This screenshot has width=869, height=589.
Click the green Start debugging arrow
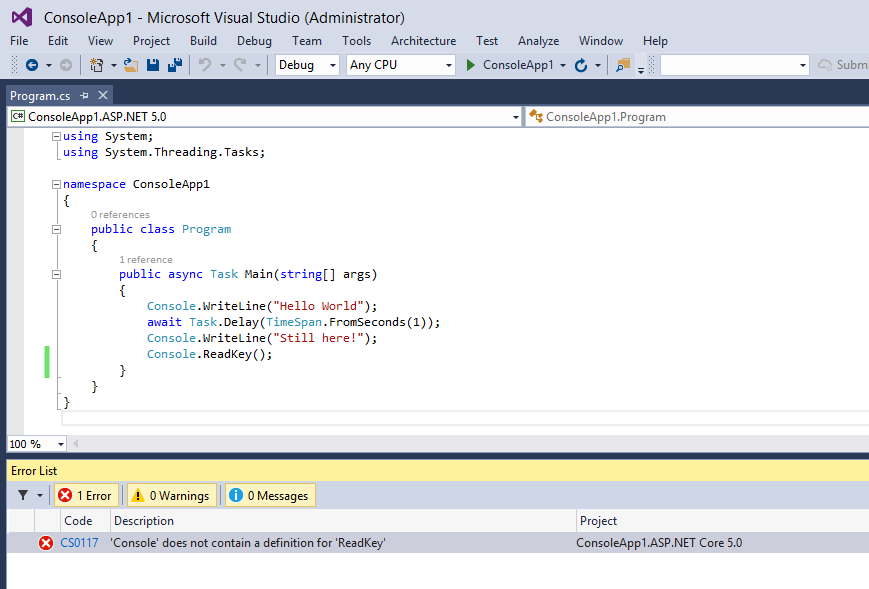[471, 65]
